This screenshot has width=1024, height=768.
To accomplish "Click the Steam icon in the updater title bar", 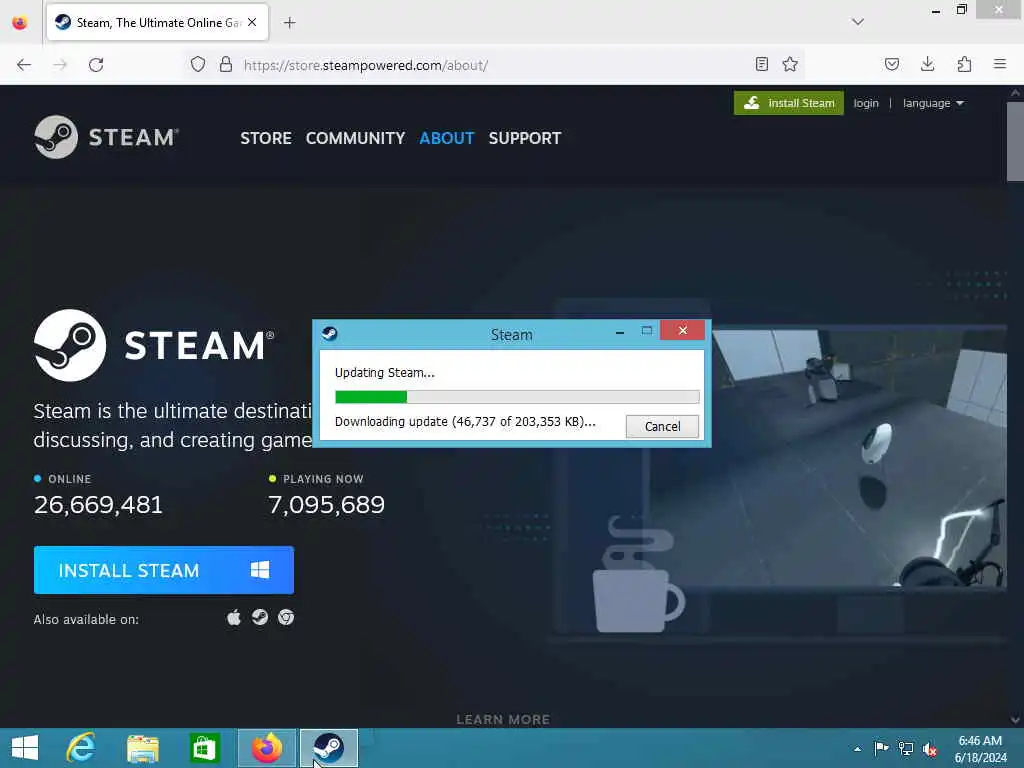I will point(330,334).
